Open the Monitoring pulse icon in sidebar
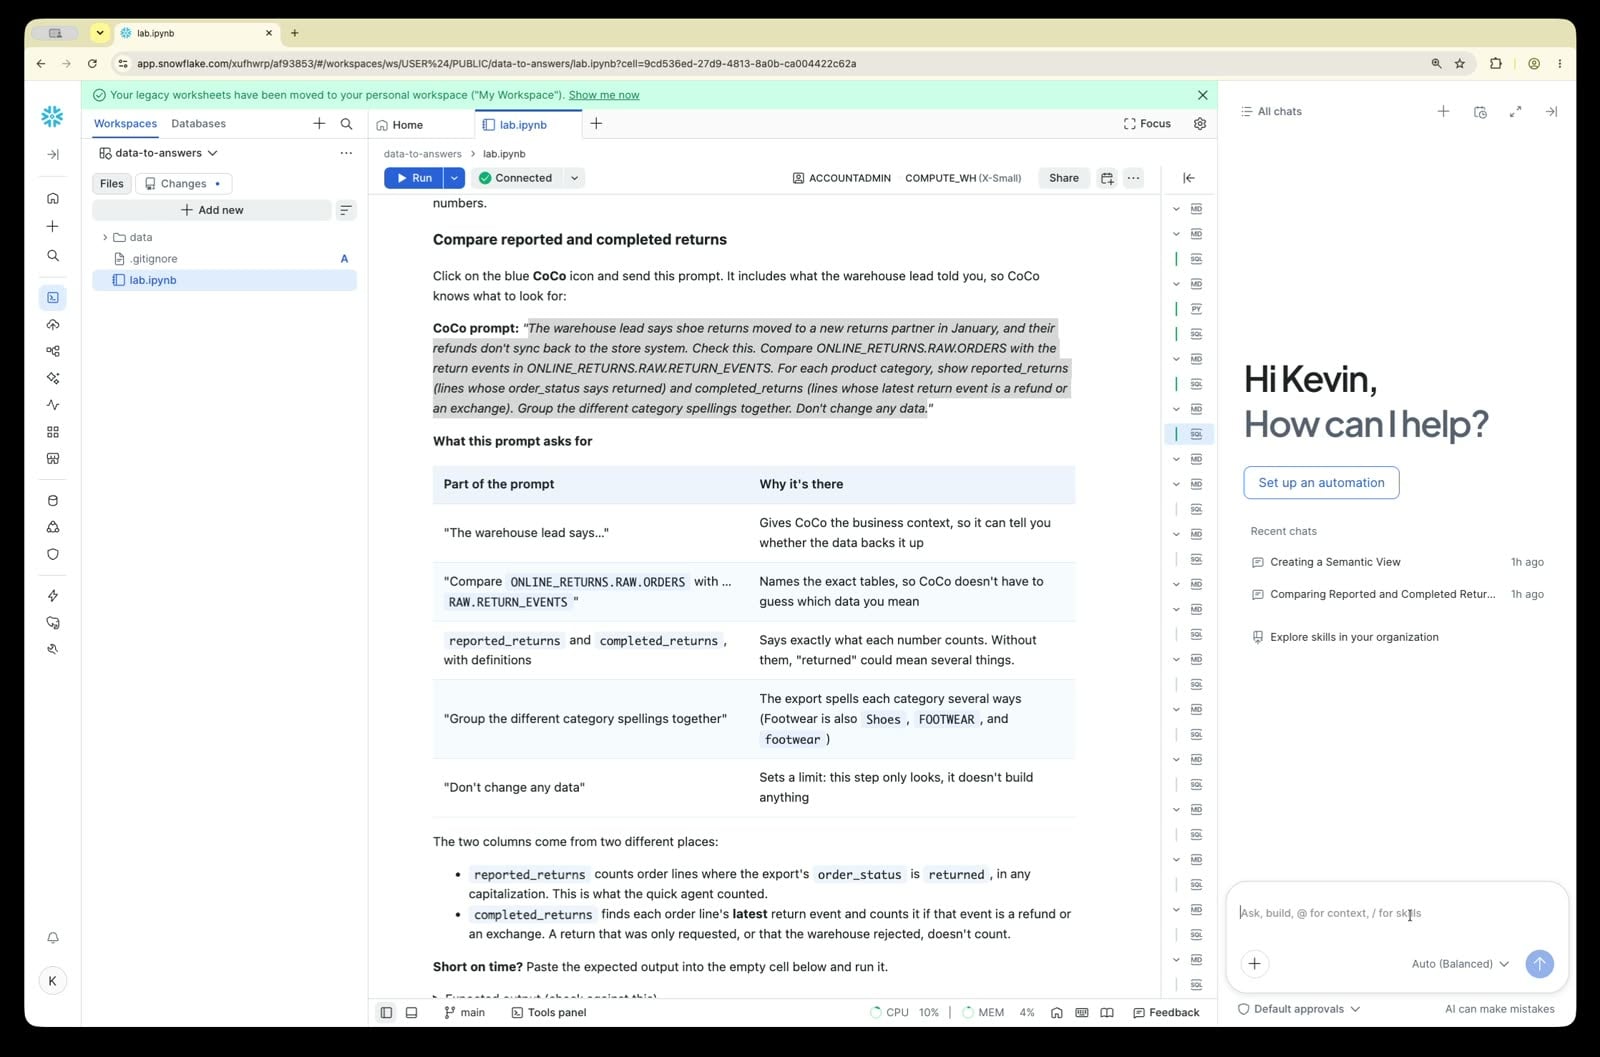The height and width of the screenshot is (1057, 1600). tap(53, 405)
